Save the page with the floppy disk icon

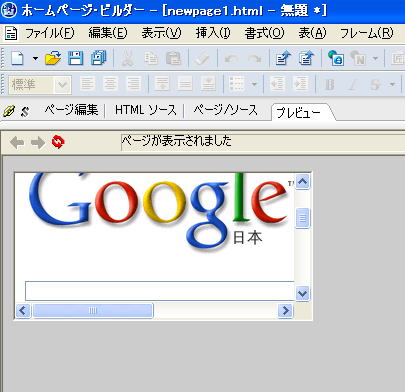point(76,58)
